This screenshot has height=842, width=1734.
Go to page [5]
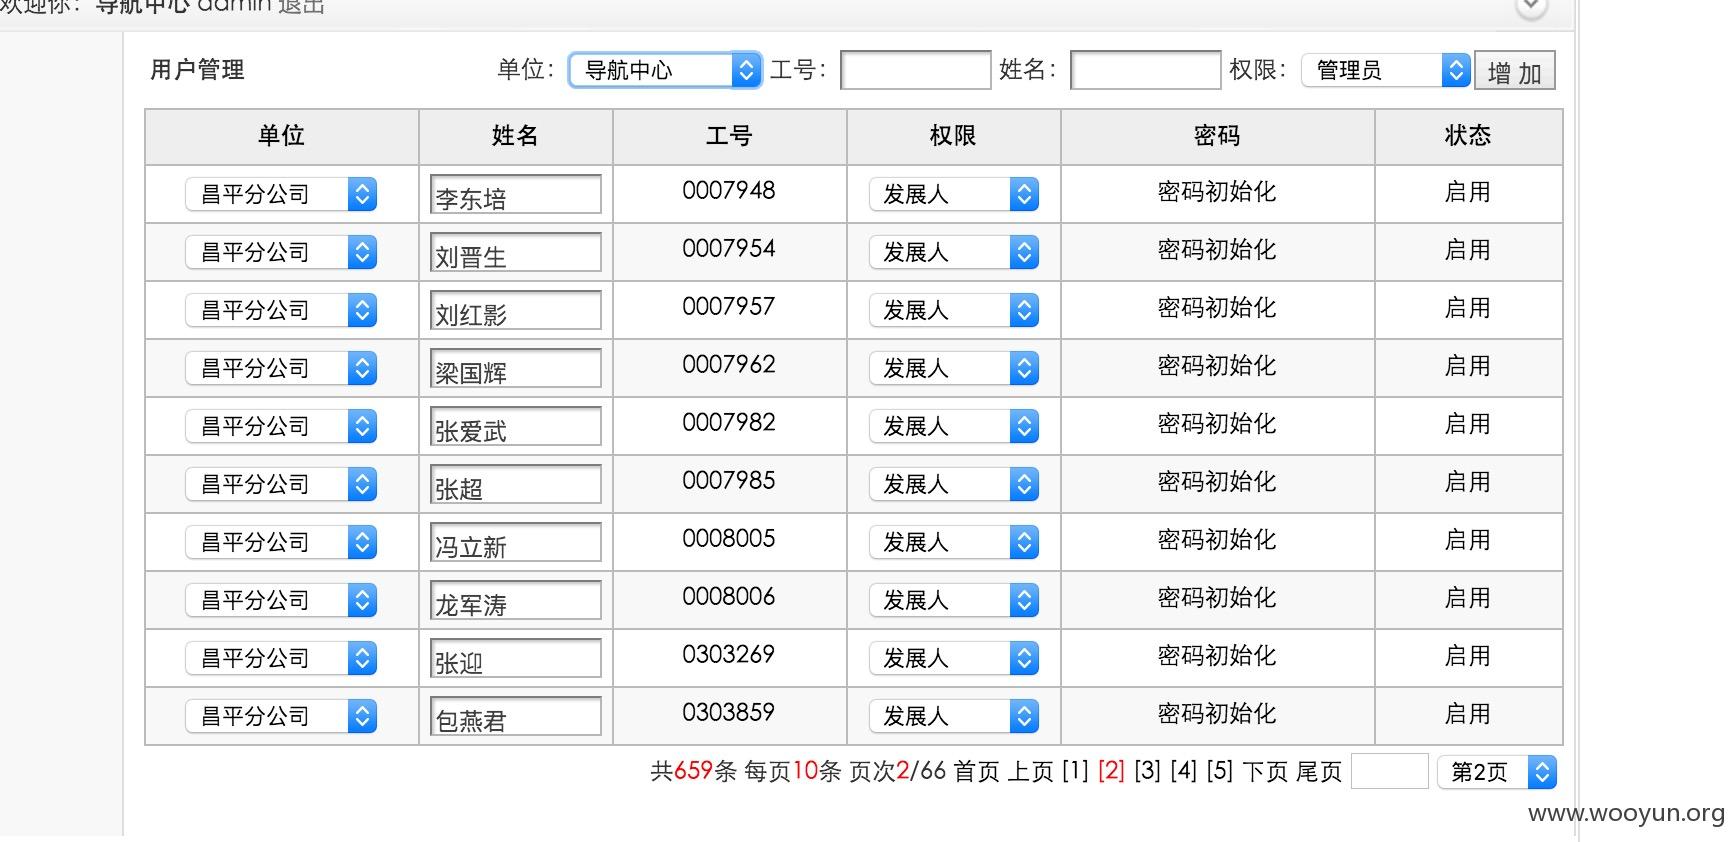pyautogui.click(x=1220, y=771)
